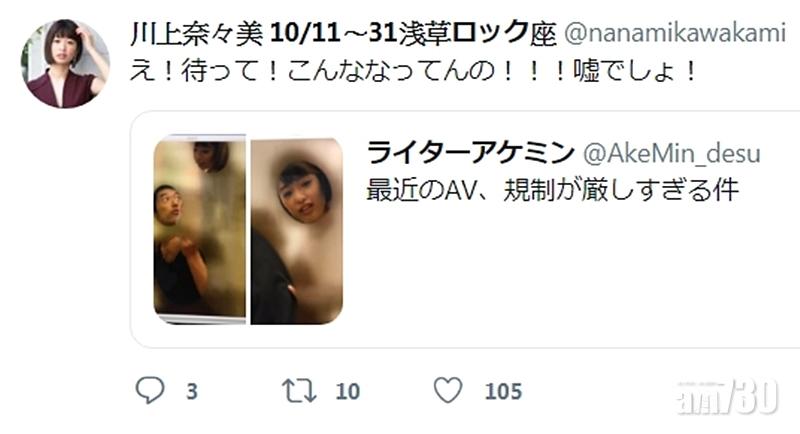Screen dimensions: 800x434
Task: Open the 川上奈々美 display name profile
Action: point(197,34)
